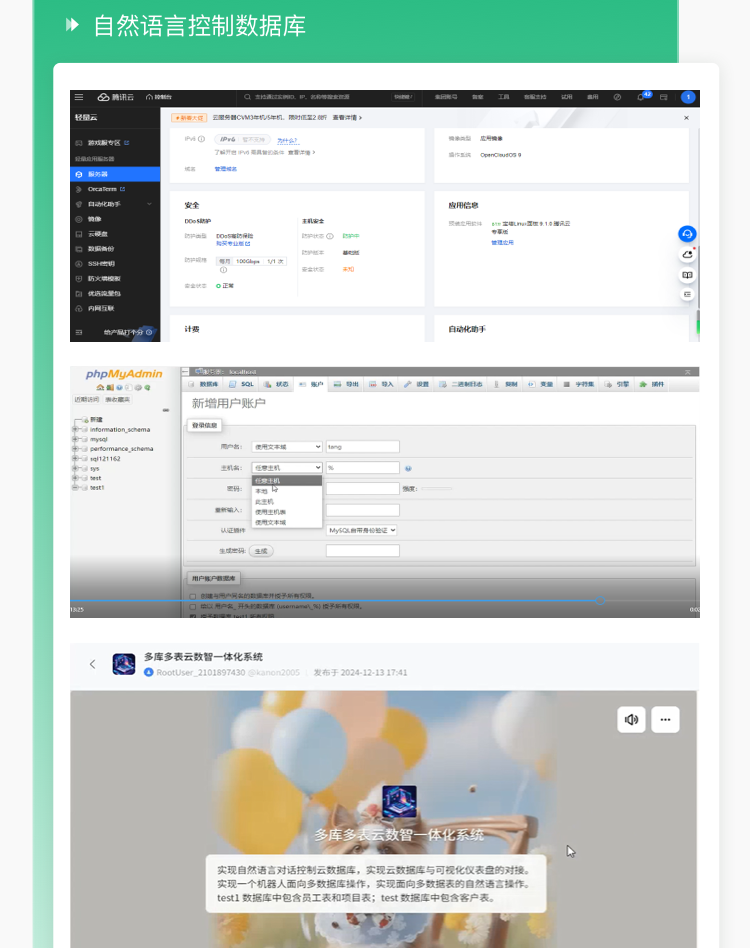Expand the information_schema database node

click(x=76, y=429)
